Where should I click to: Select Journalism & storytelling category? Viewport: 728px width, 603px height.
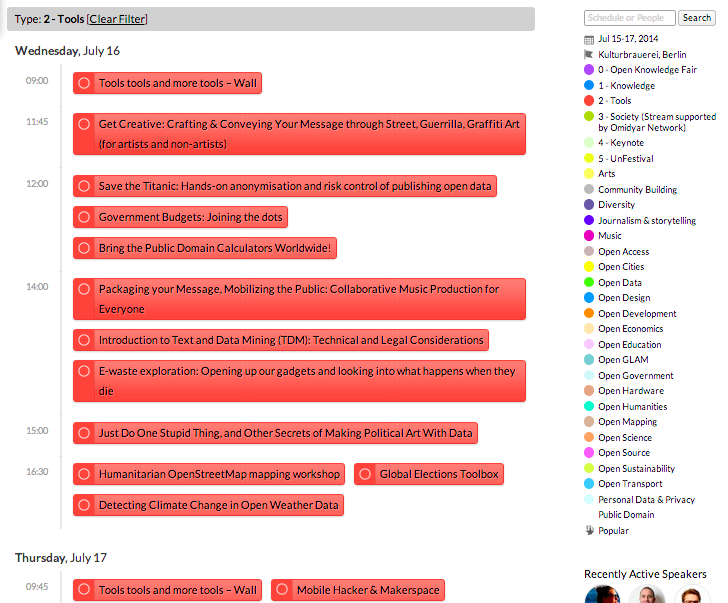pos(647,220)
